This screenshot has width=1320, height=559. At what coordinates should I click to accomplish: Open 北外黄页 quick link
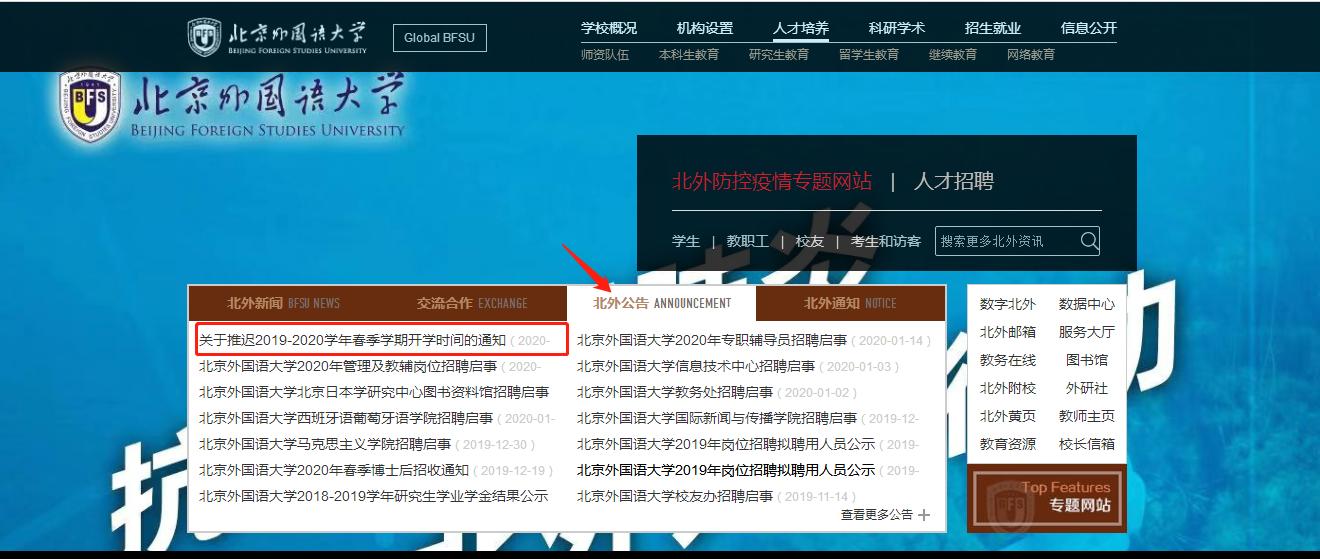point(1008,416)
